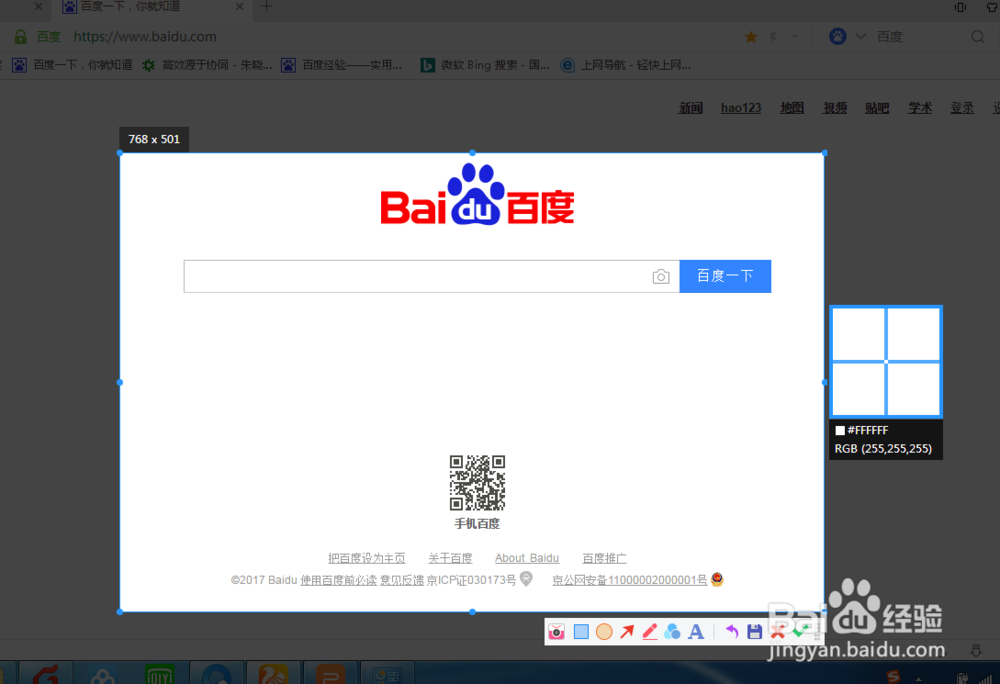This screenshot has height=684, width=1000.
Task: Cancel the capture with red X
Action: [x=777, y=632]
